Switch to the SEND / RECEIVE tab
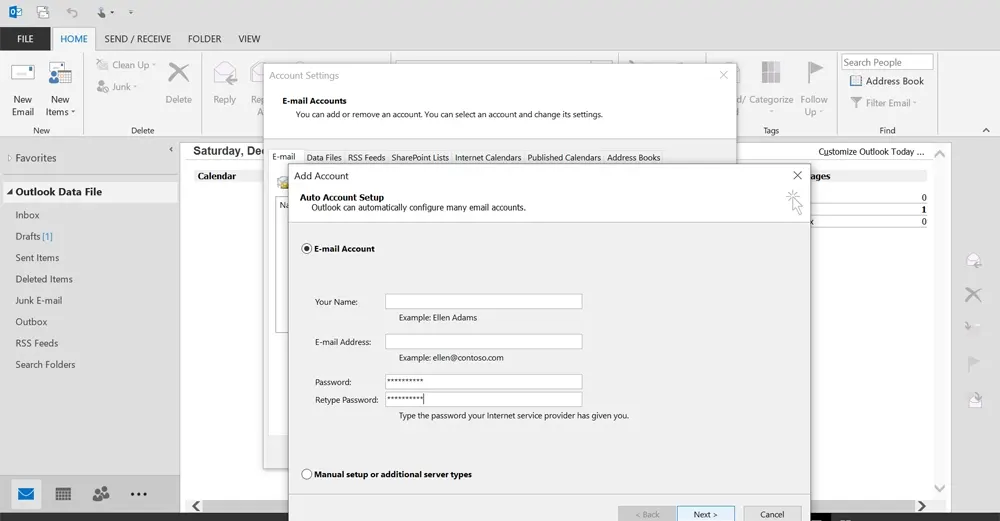 pos(138,39)
